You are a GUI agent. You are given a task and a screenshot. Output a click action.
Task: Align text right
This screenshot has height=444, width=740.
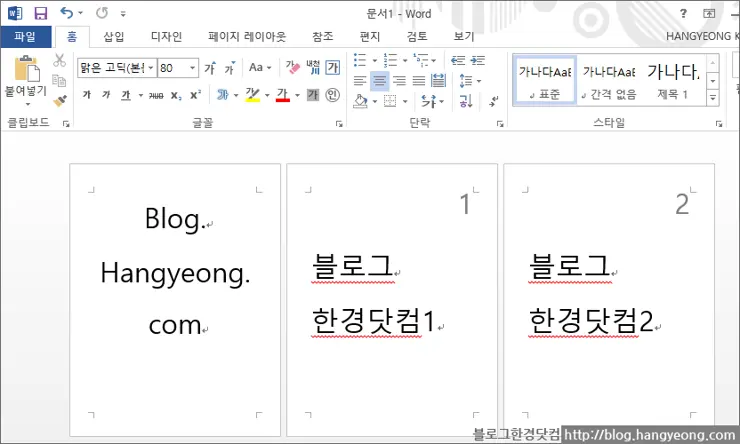(400, 81)
